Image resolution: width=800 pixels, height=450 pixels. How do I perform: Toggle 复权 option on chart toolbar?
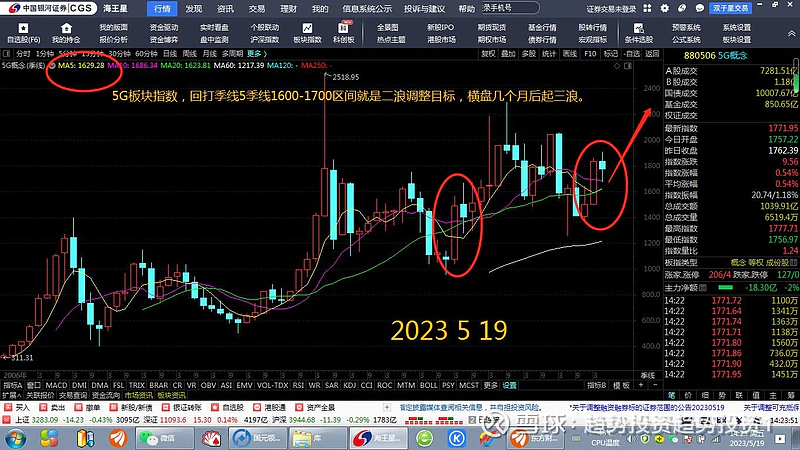click(488, 54)
